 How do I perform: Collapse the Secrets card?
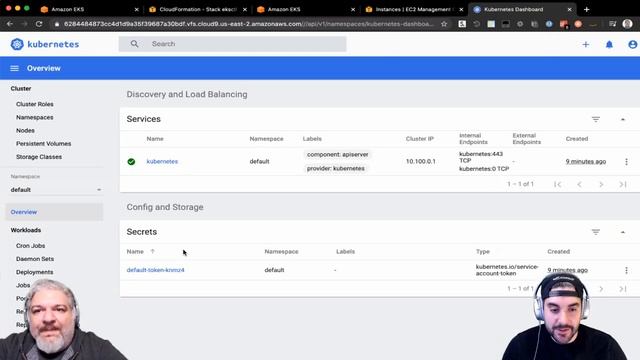[623, 232]
